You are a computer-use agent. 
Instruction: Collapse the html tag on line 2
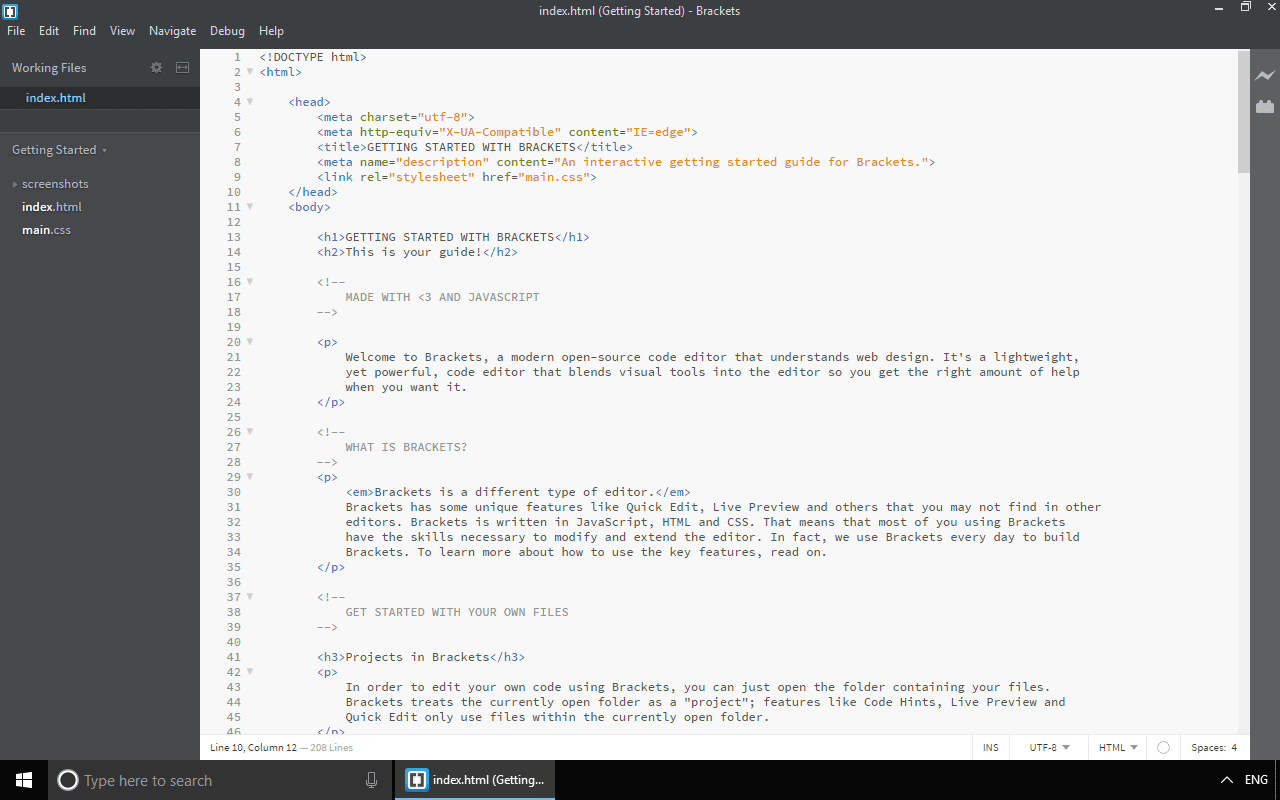[x=250, y=72]
